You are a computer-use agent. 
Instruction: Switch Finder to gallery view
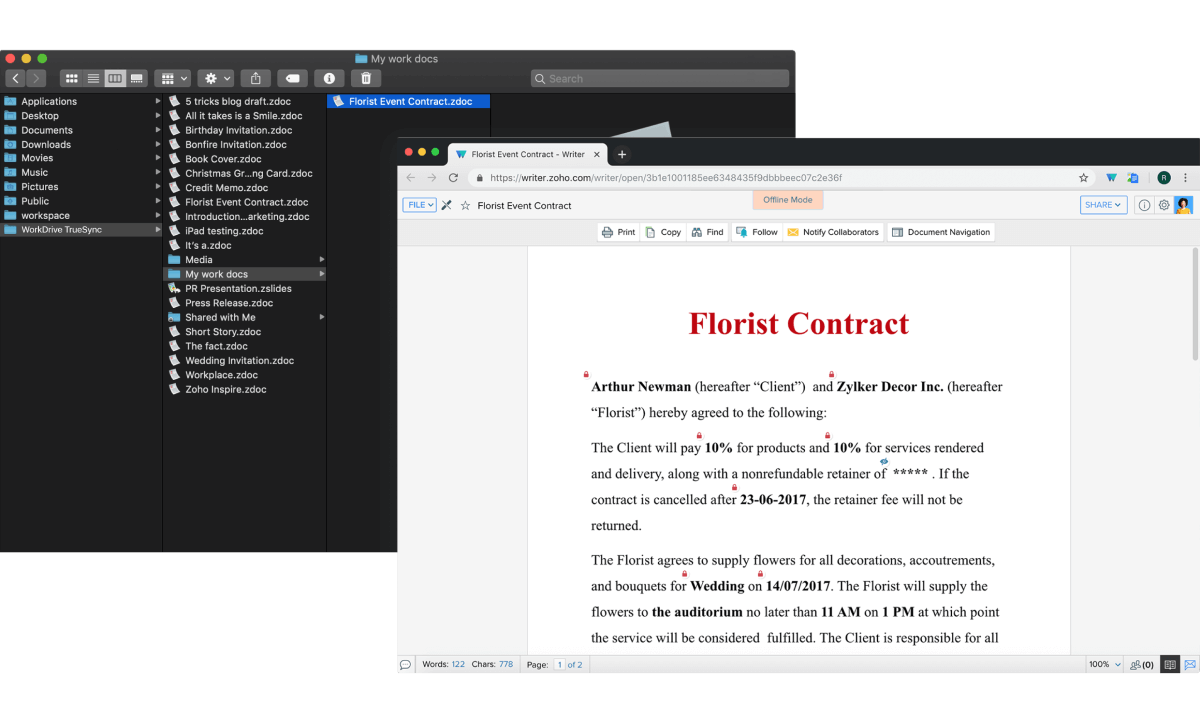tap(137, 78)
